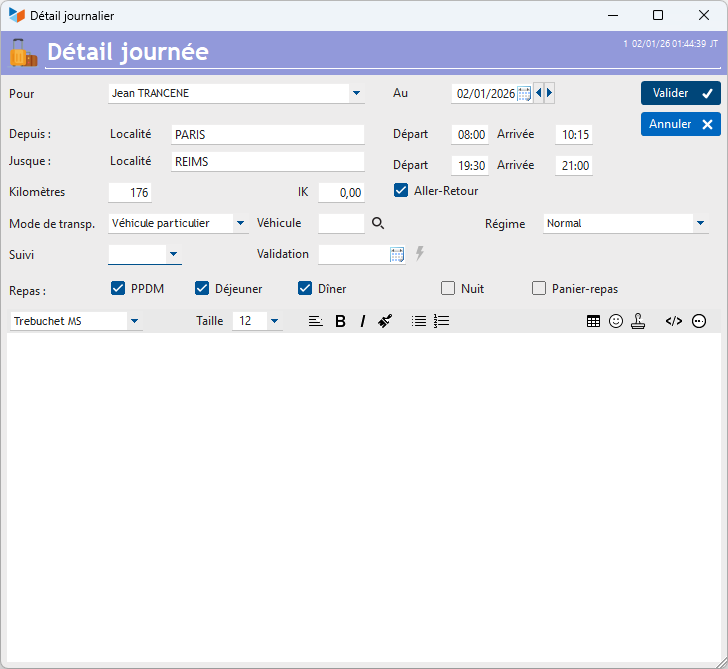Search vehicle with magnifying glass icon
728x669 pixels.
click(378, 223)
